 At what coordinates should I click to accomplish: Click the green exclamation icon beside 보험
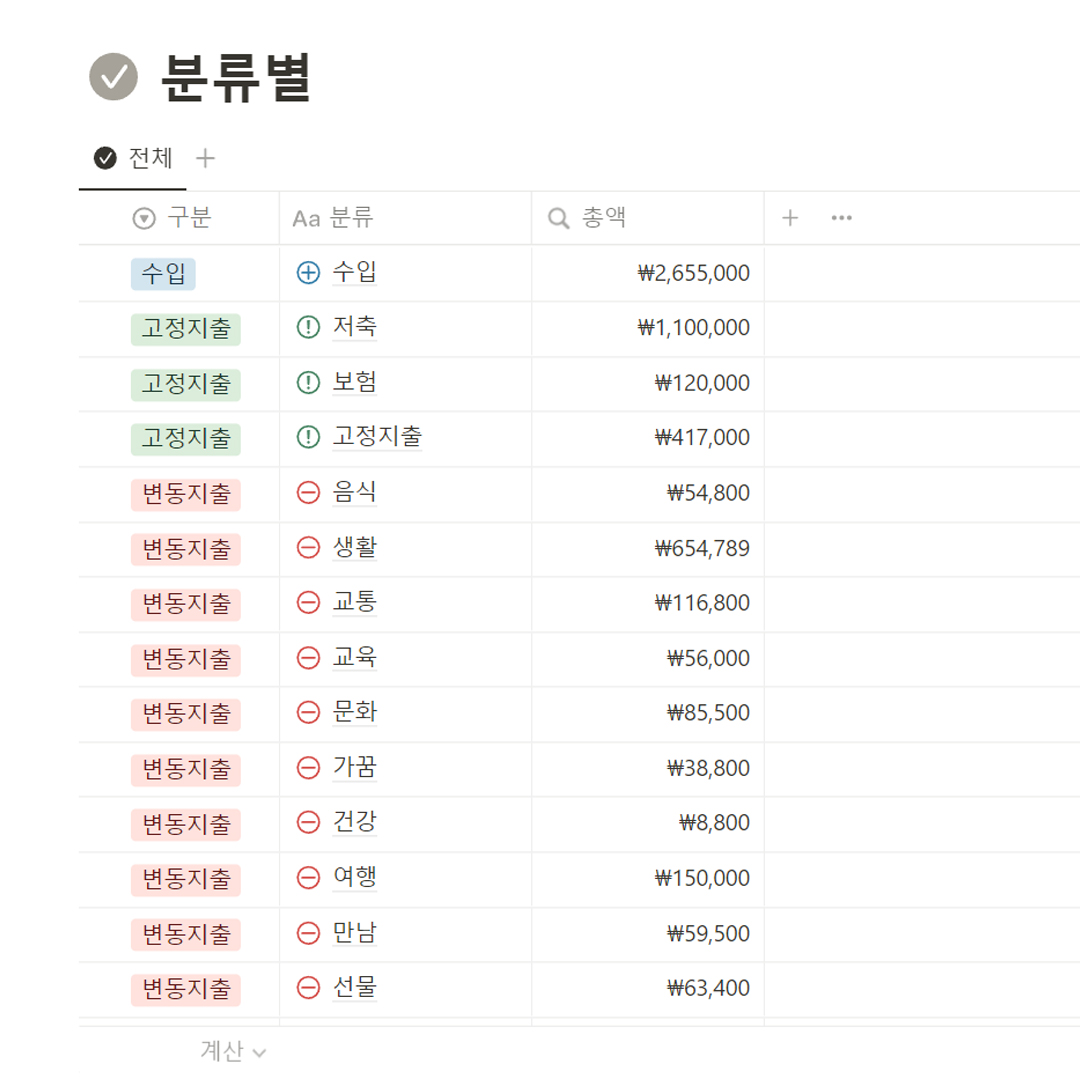pos(308,382)
